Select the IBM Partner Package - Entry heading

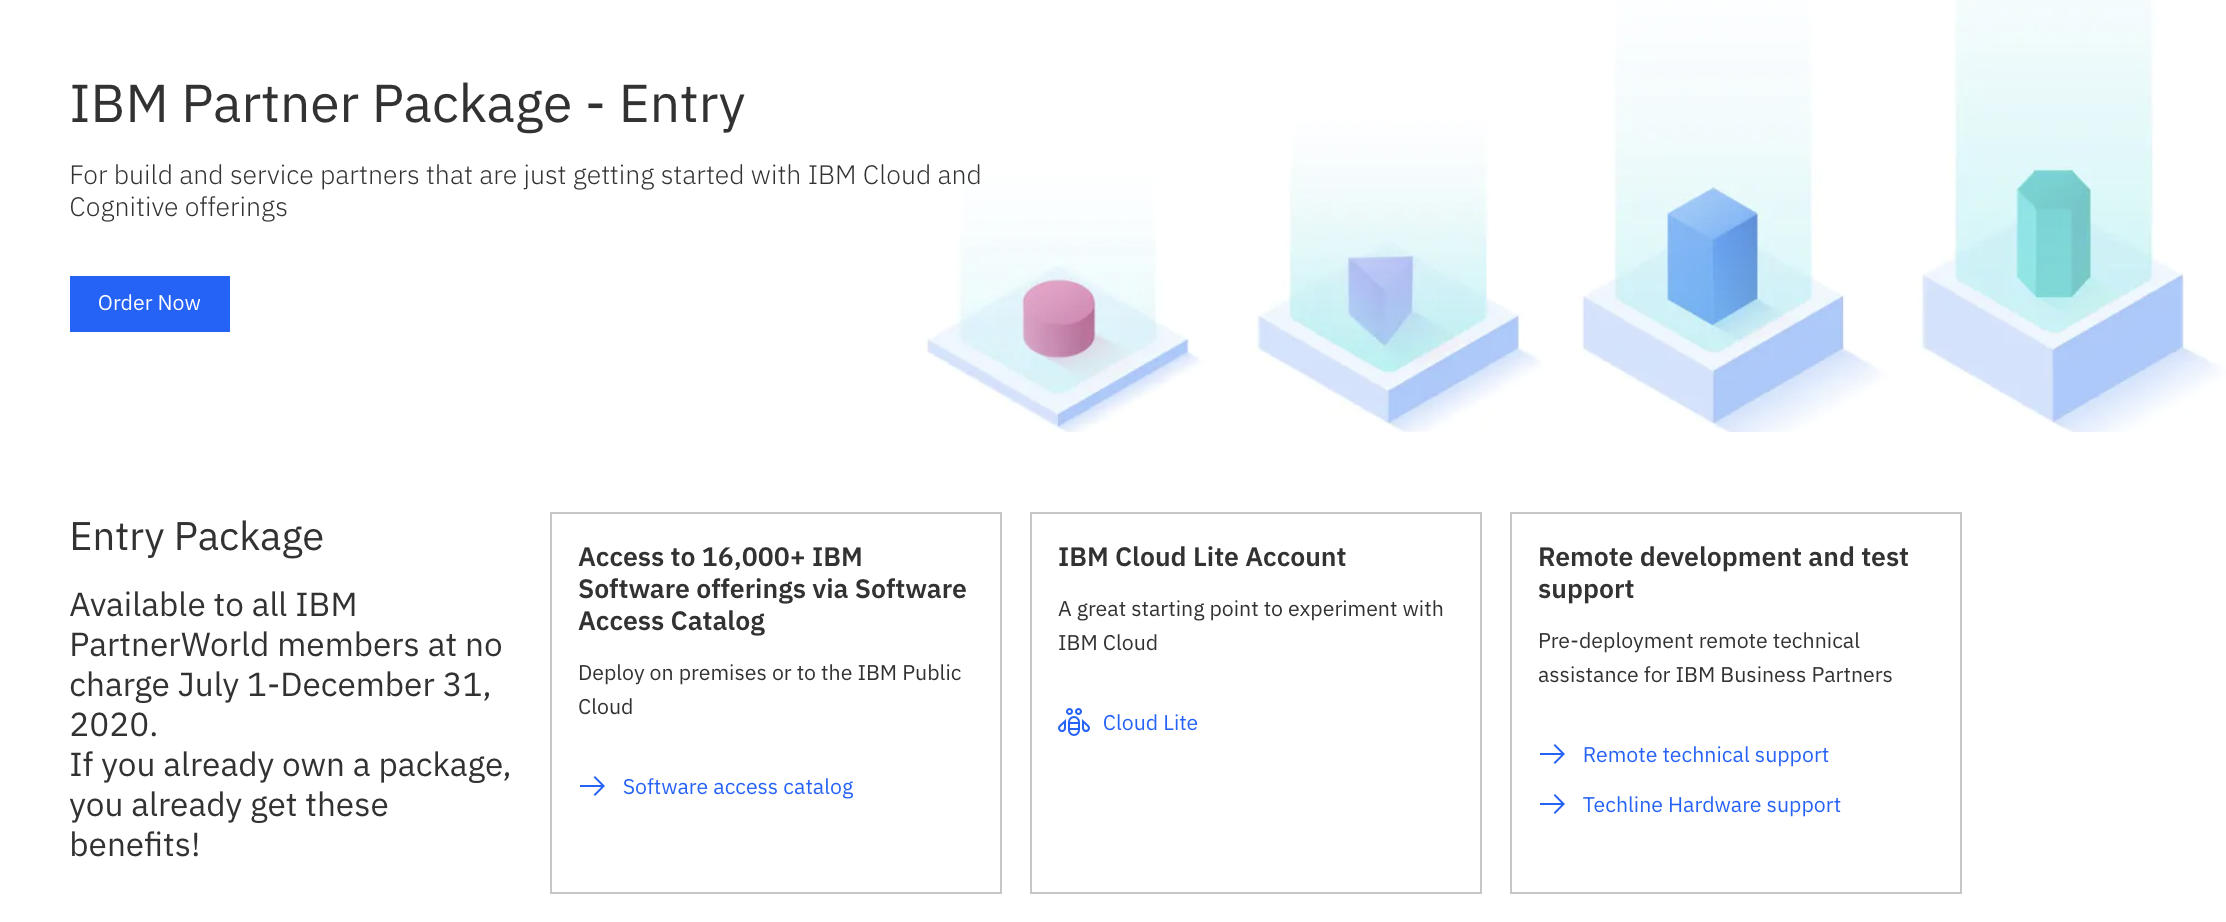click(407, 104)
